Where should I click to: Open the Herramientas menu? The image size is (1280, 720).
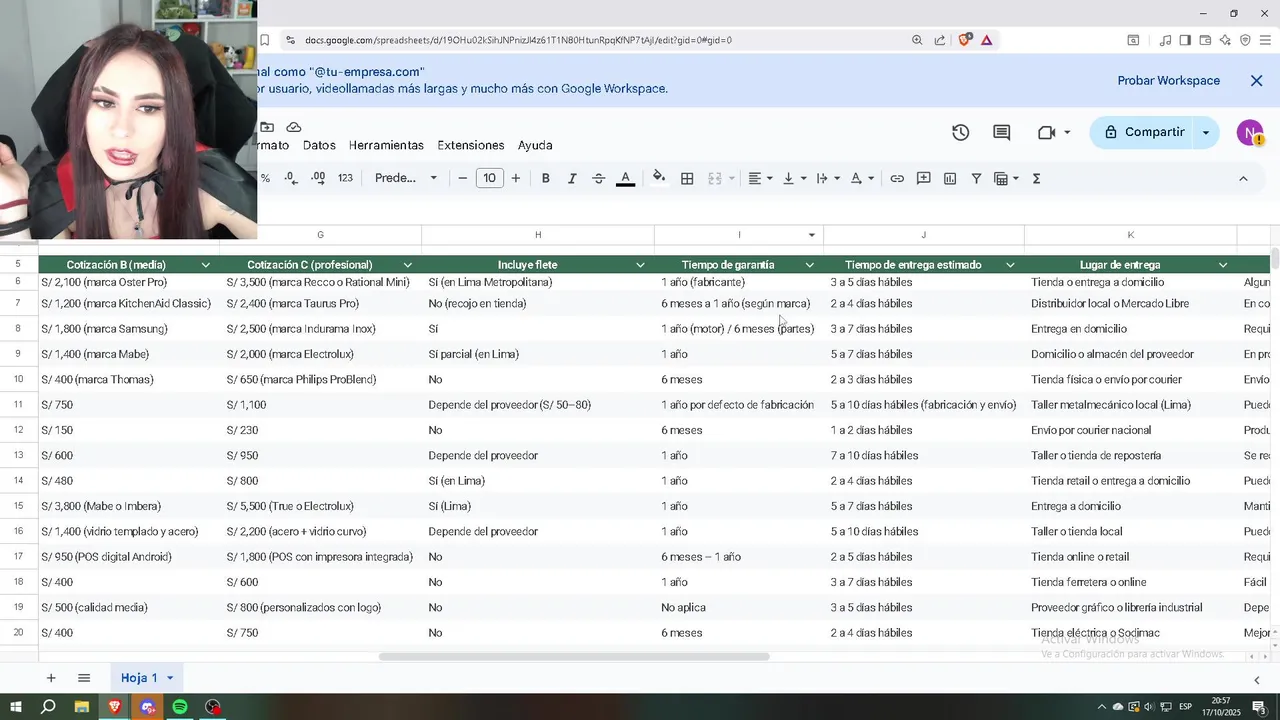coord(386,145)
